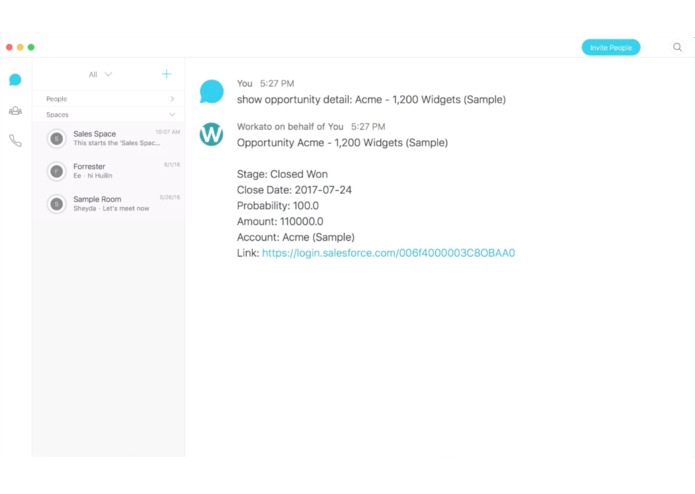Click the 'show opportunity detail' message text
Image resolution: width=695 pixels, height=494 pixels.
pyautogui.click(x=371, y=100)
